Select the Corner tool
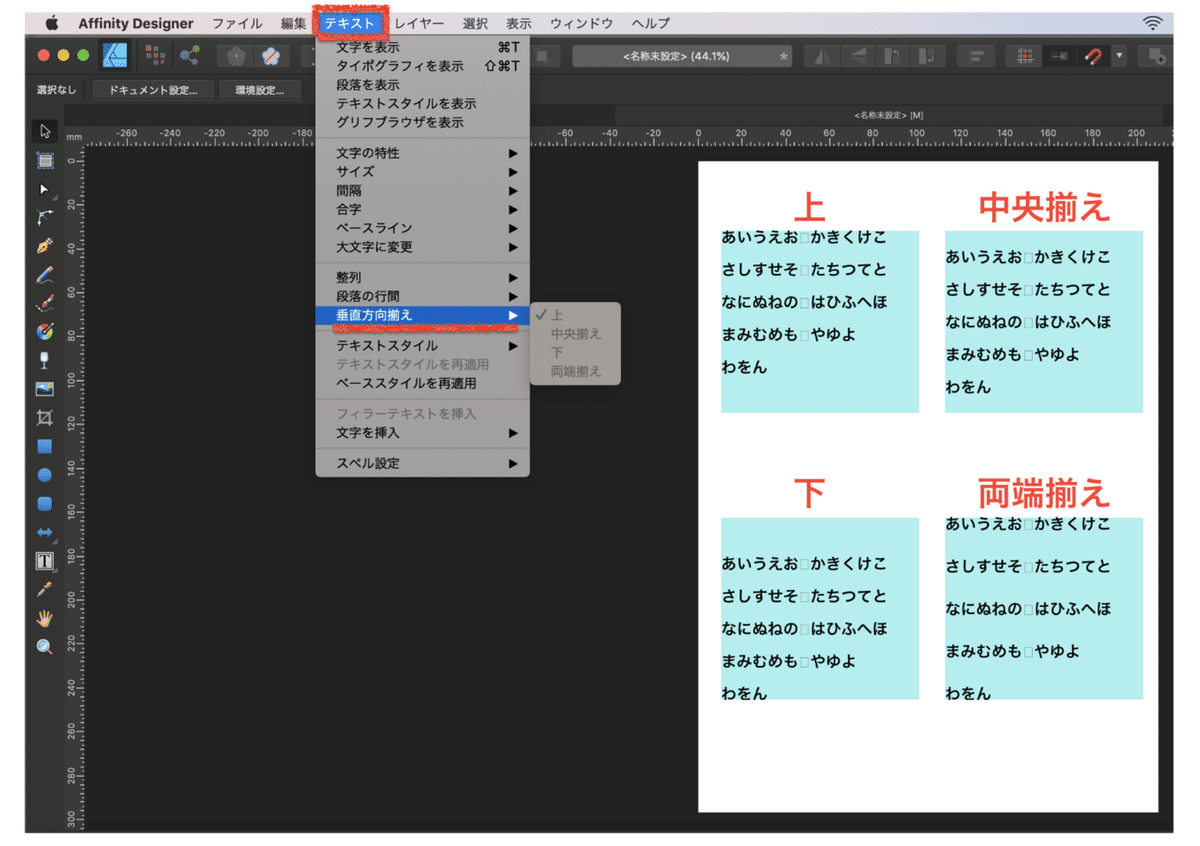This screenshot has height=846, width=1200. click(45, 217)
